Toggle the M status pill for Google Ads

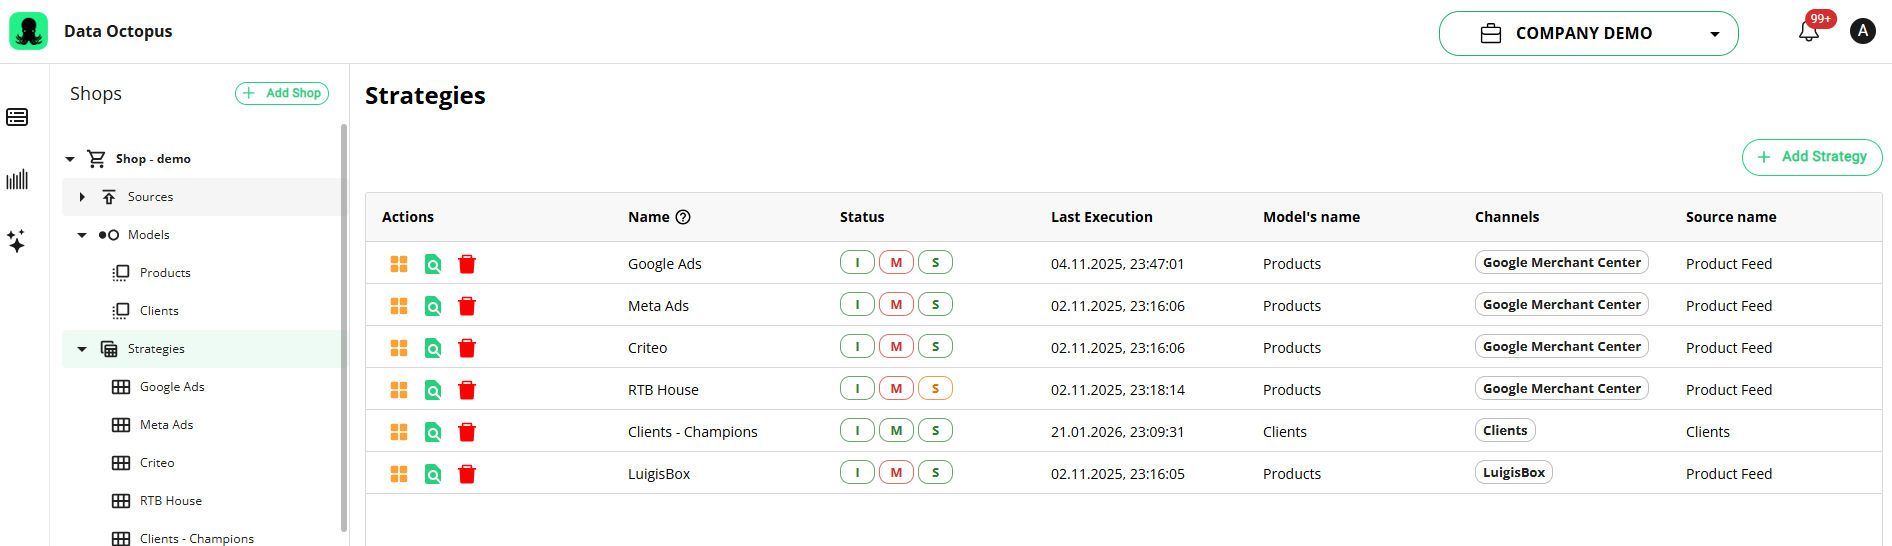(x=896, y=263)
